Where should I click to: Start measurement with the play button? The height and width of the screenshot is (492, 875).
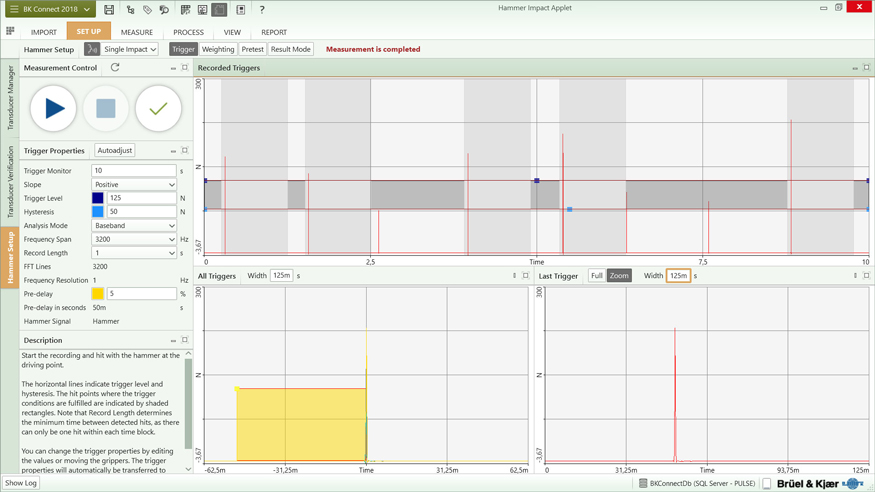click(54, 108)
